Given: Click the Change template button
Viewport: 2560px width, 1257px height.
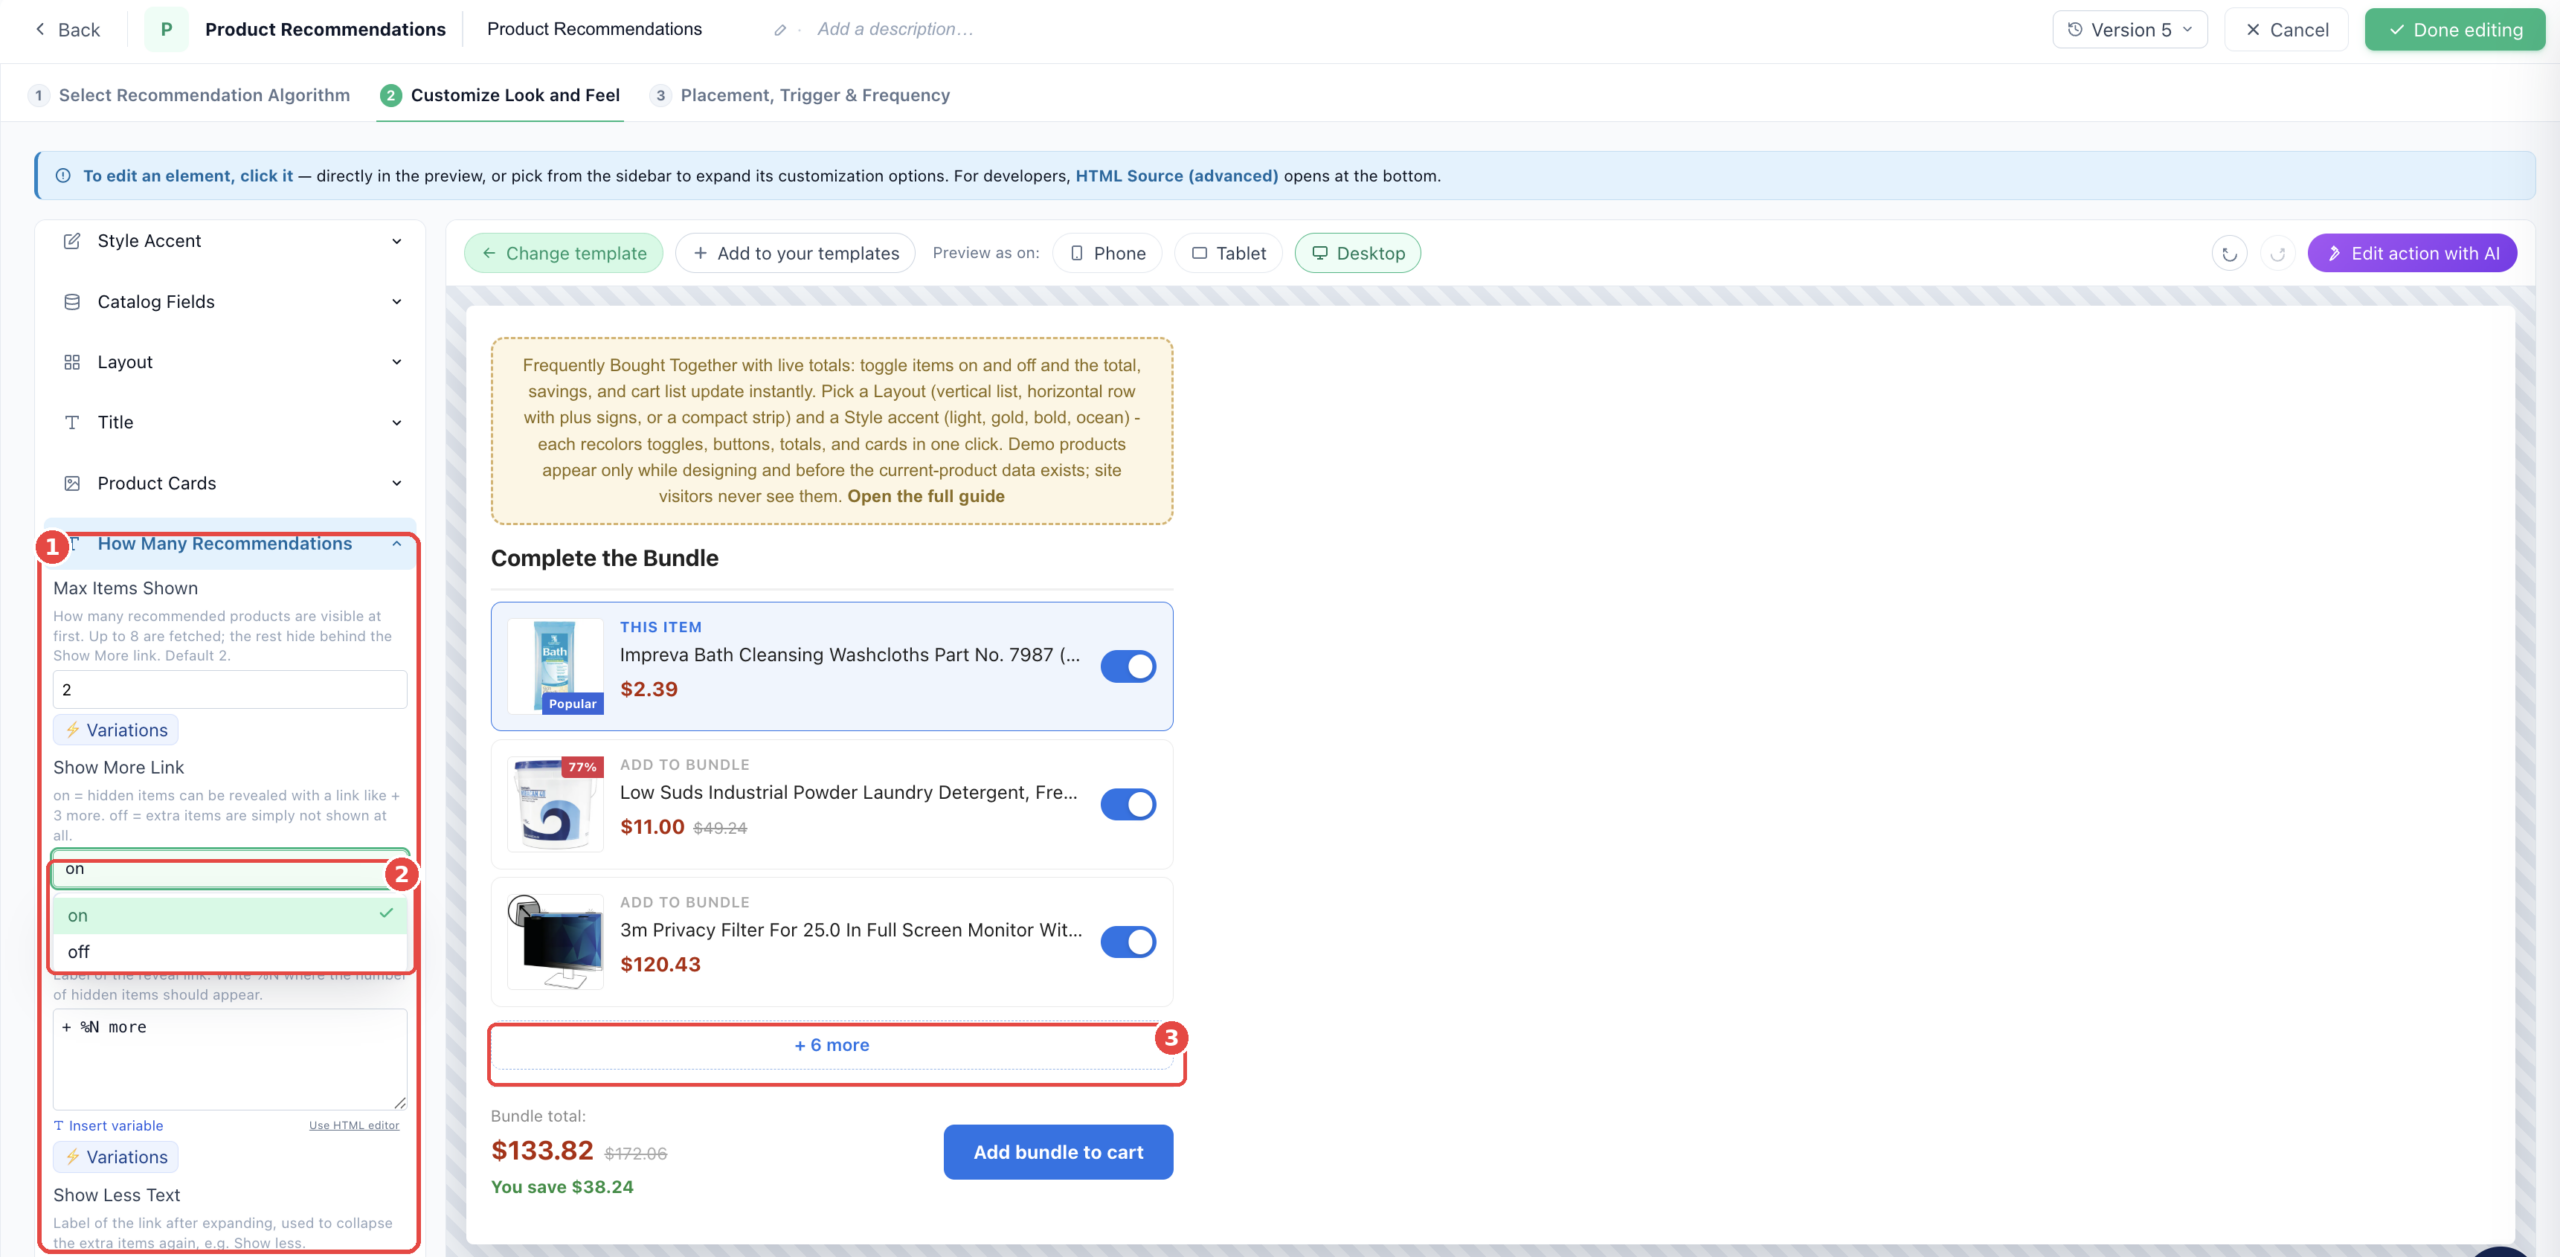Looking at the screenshot, I should tap(563, 253).
